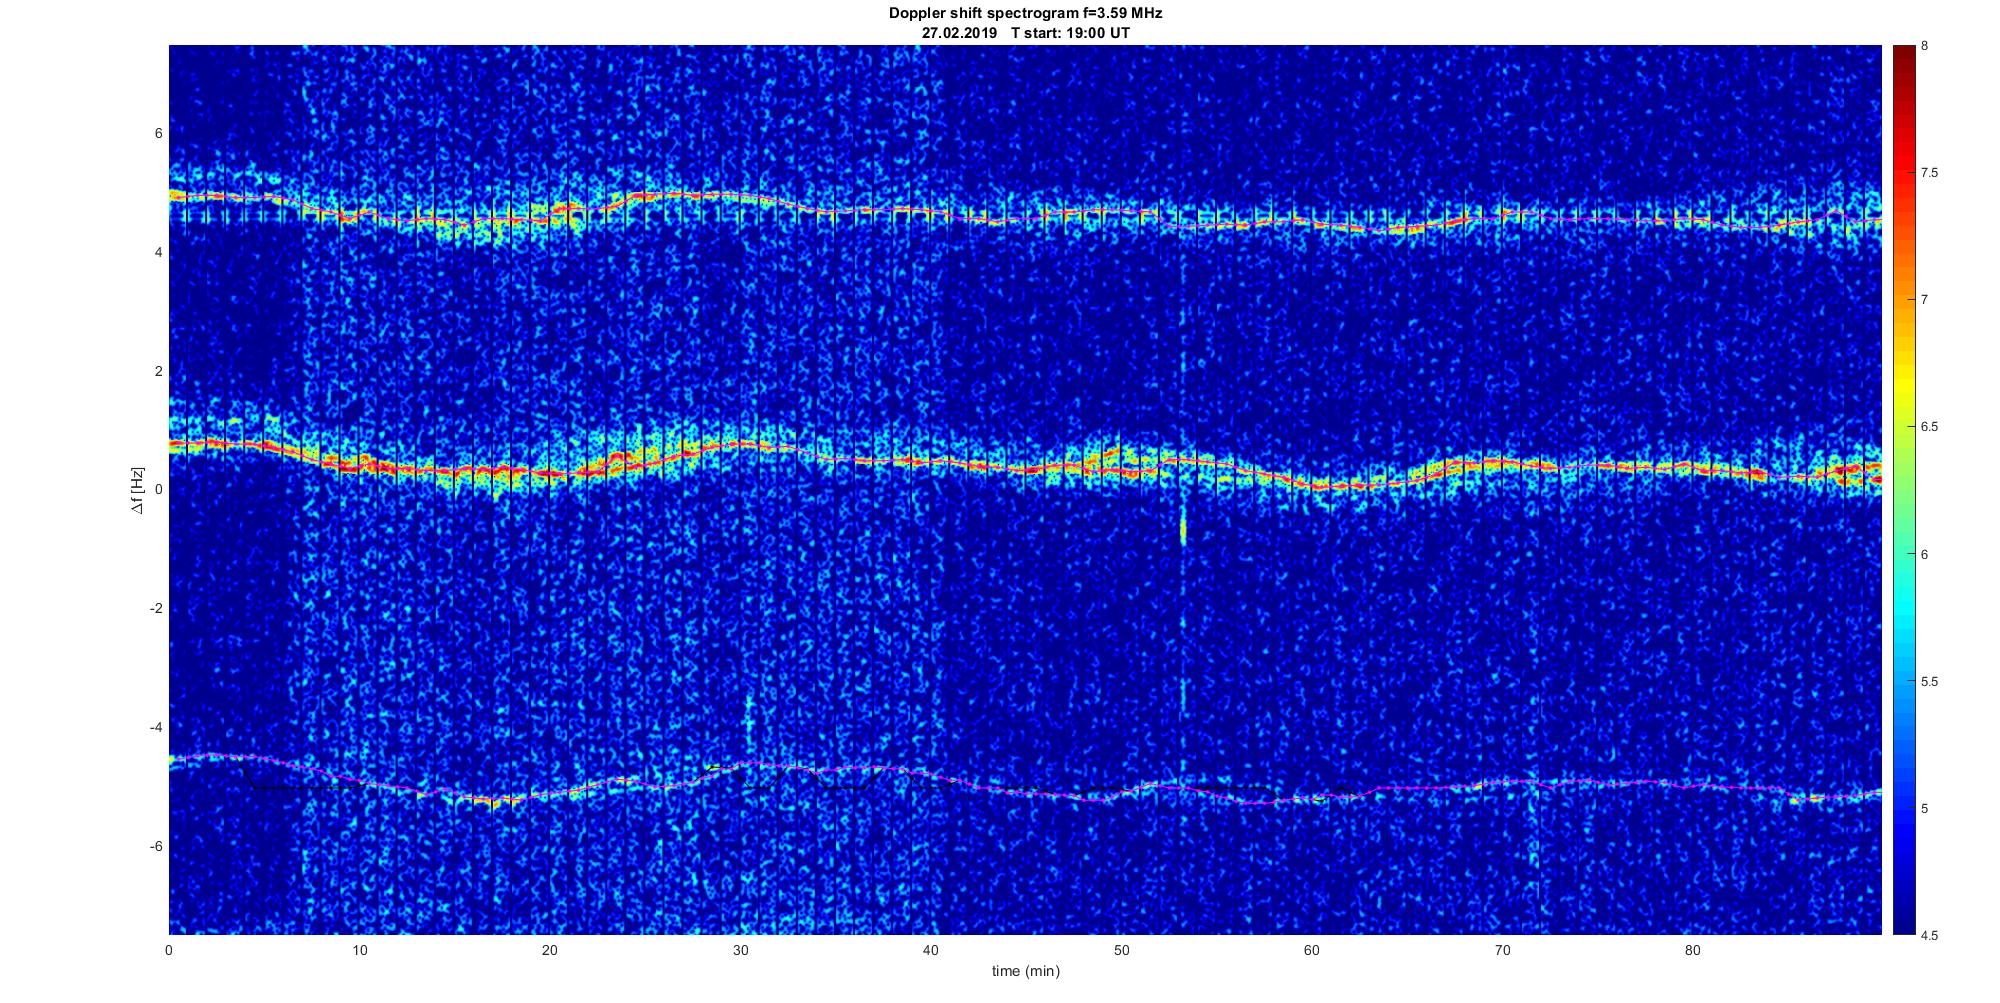Click y-axis tick label '-4'
Screen dimensions: 2000x1003
(156, 727)
